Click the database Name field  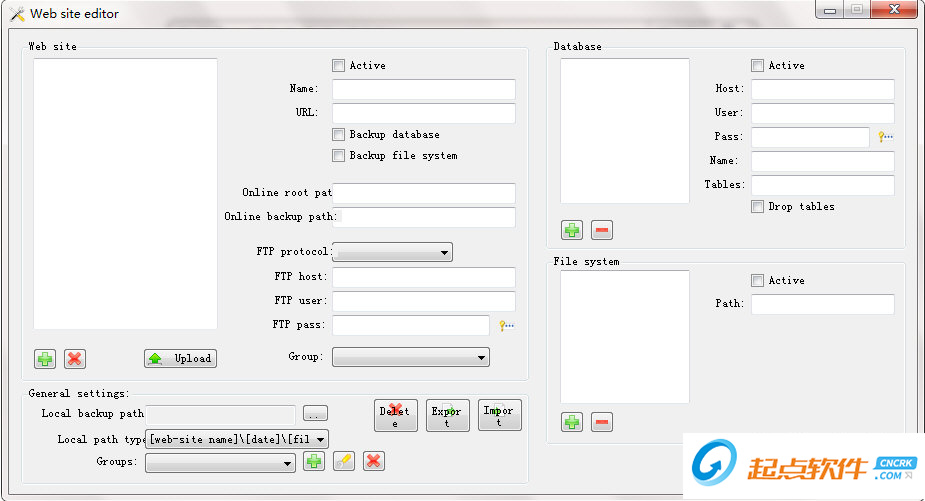click(x=822, y=161)
